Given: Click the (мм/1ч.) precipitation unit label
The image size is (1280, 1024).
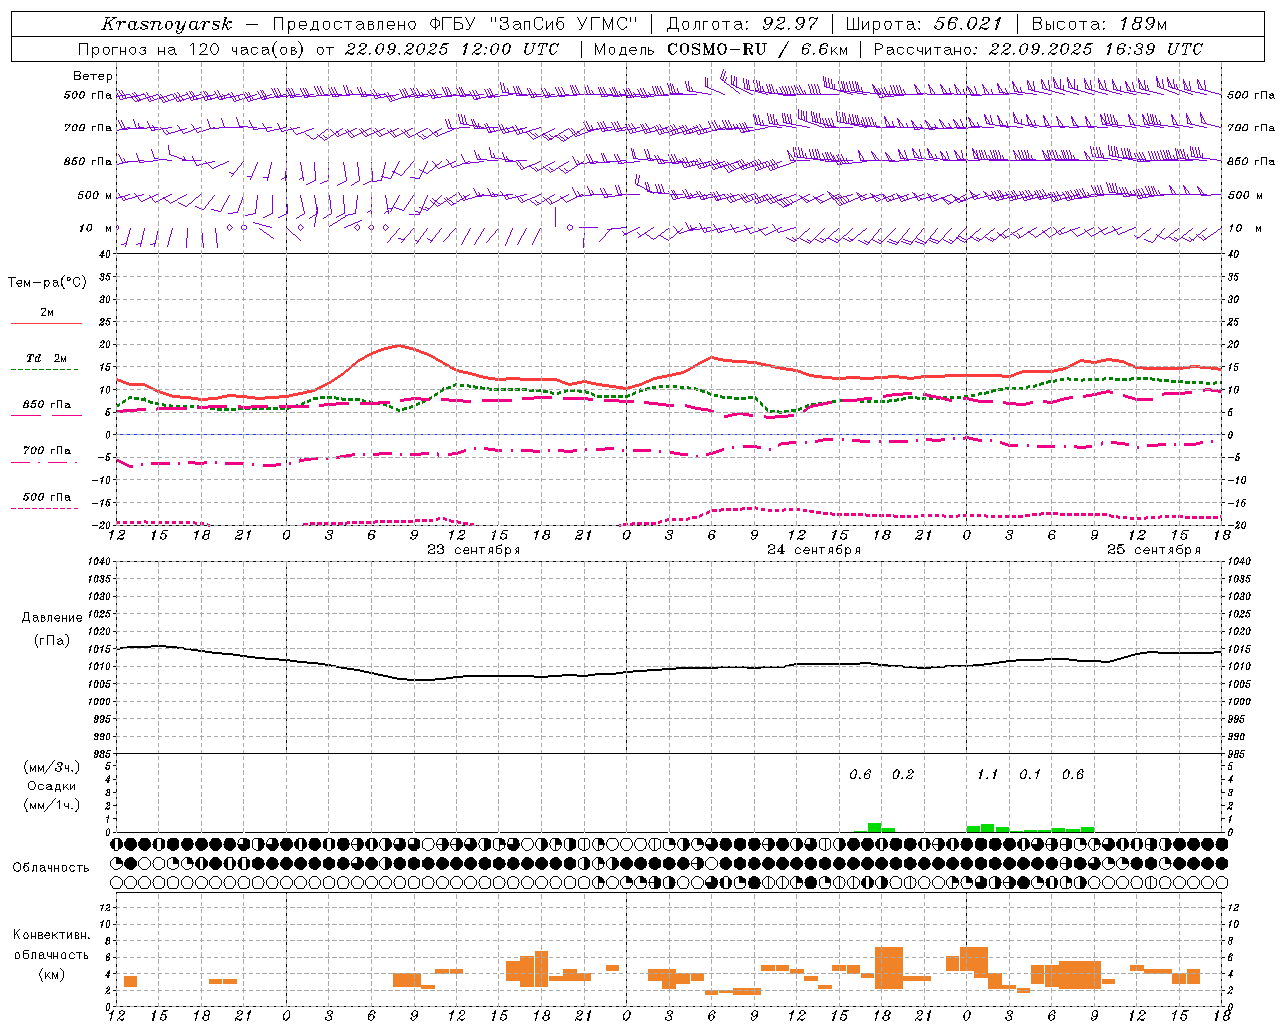Looking at the screenshot, I should click(52, 805).
